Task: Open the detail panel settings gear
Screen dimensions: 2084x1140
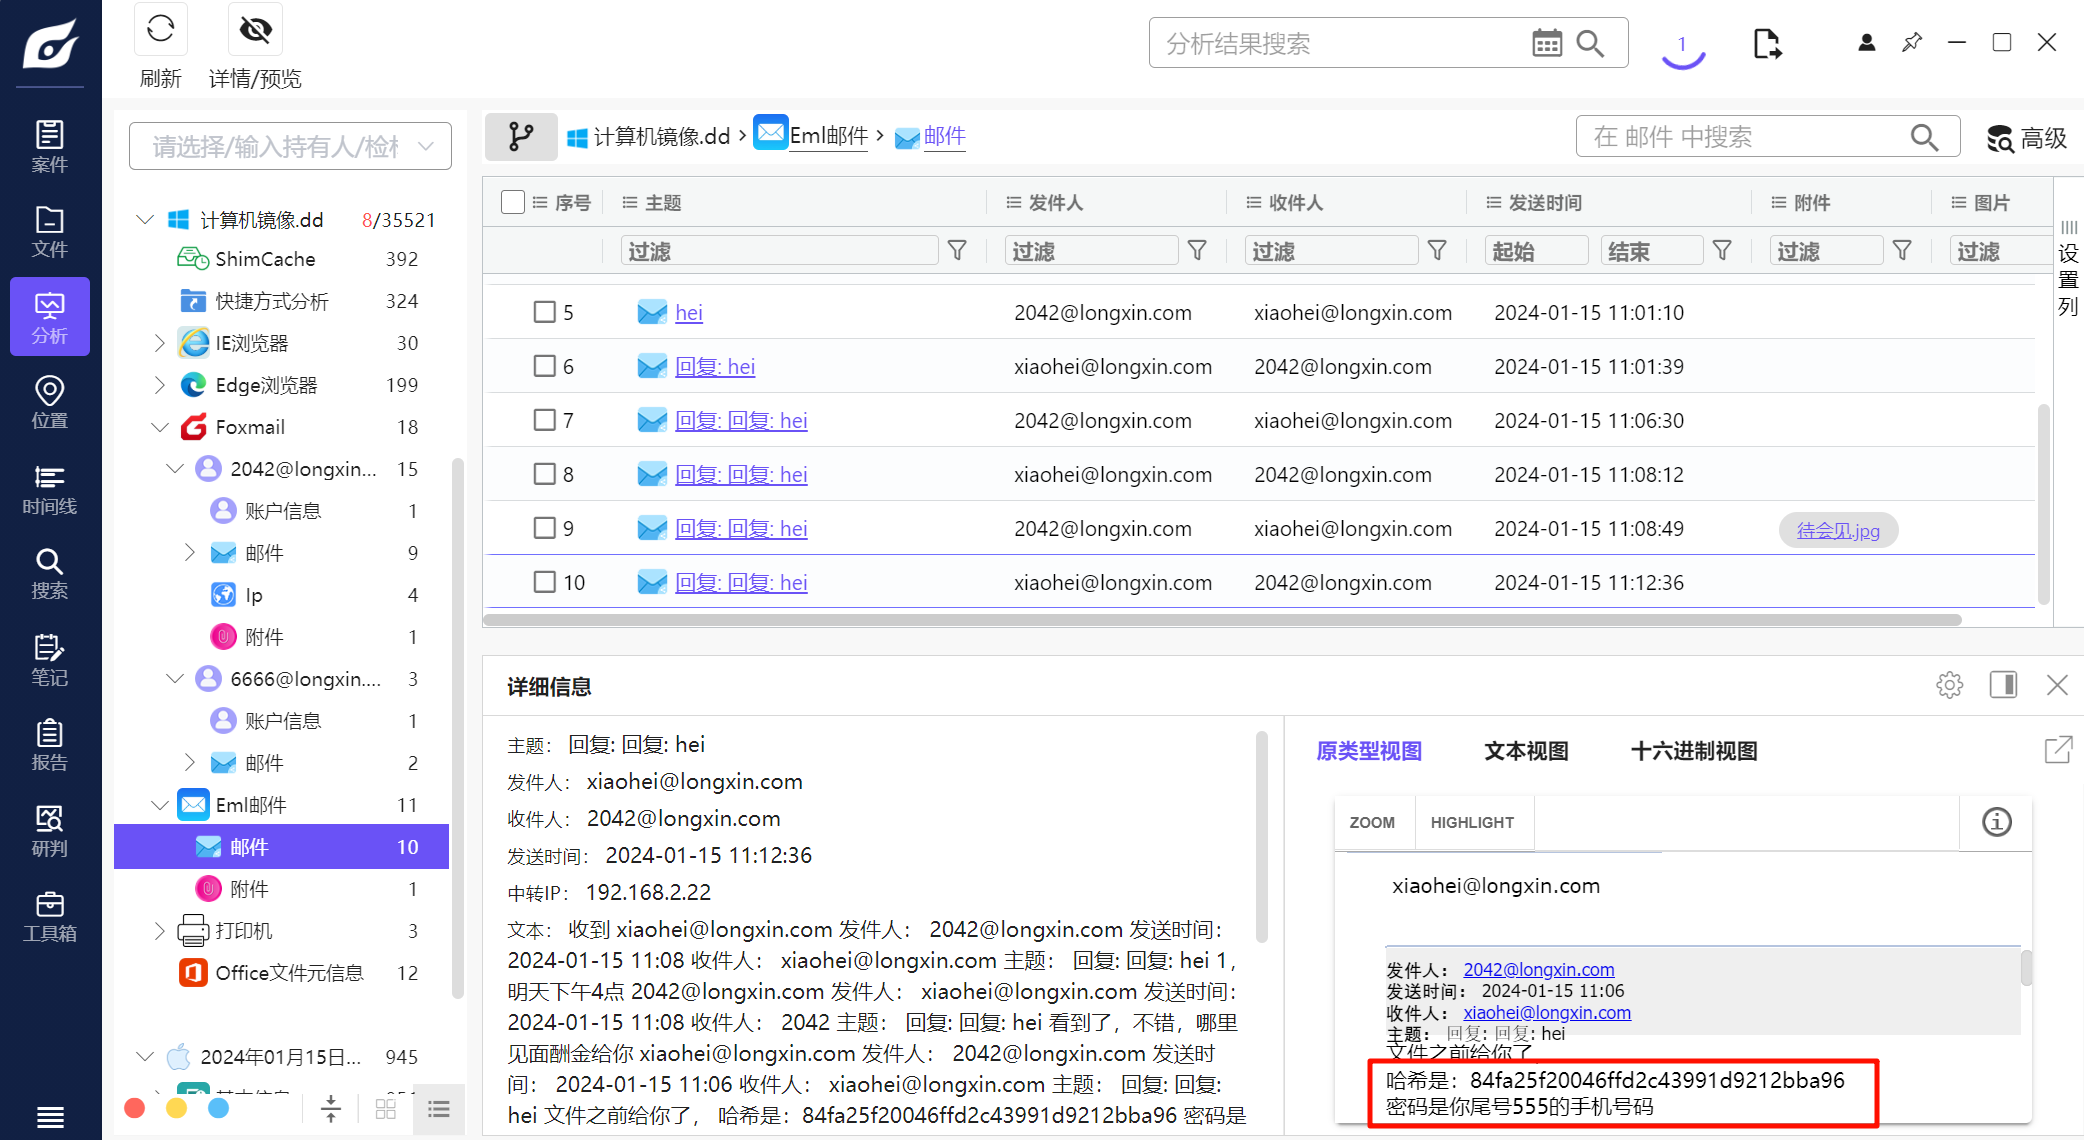Action: [1949, 685]
